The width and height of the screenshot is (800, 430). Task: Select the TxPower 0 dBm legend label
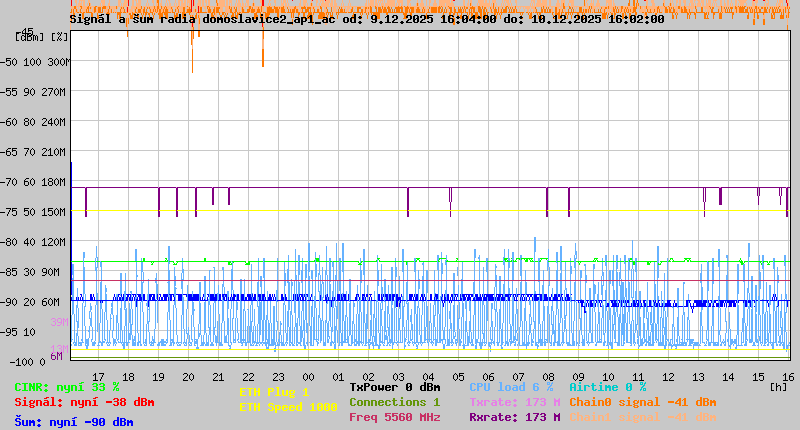click(x=394, y=387)
